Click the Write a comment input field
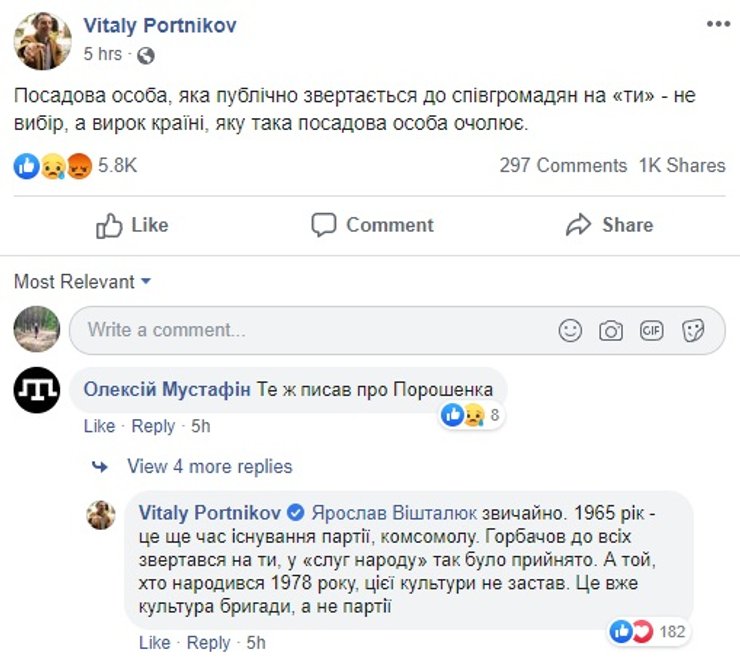This screenshot has height=664, width=740. click(x=310, y=330)
